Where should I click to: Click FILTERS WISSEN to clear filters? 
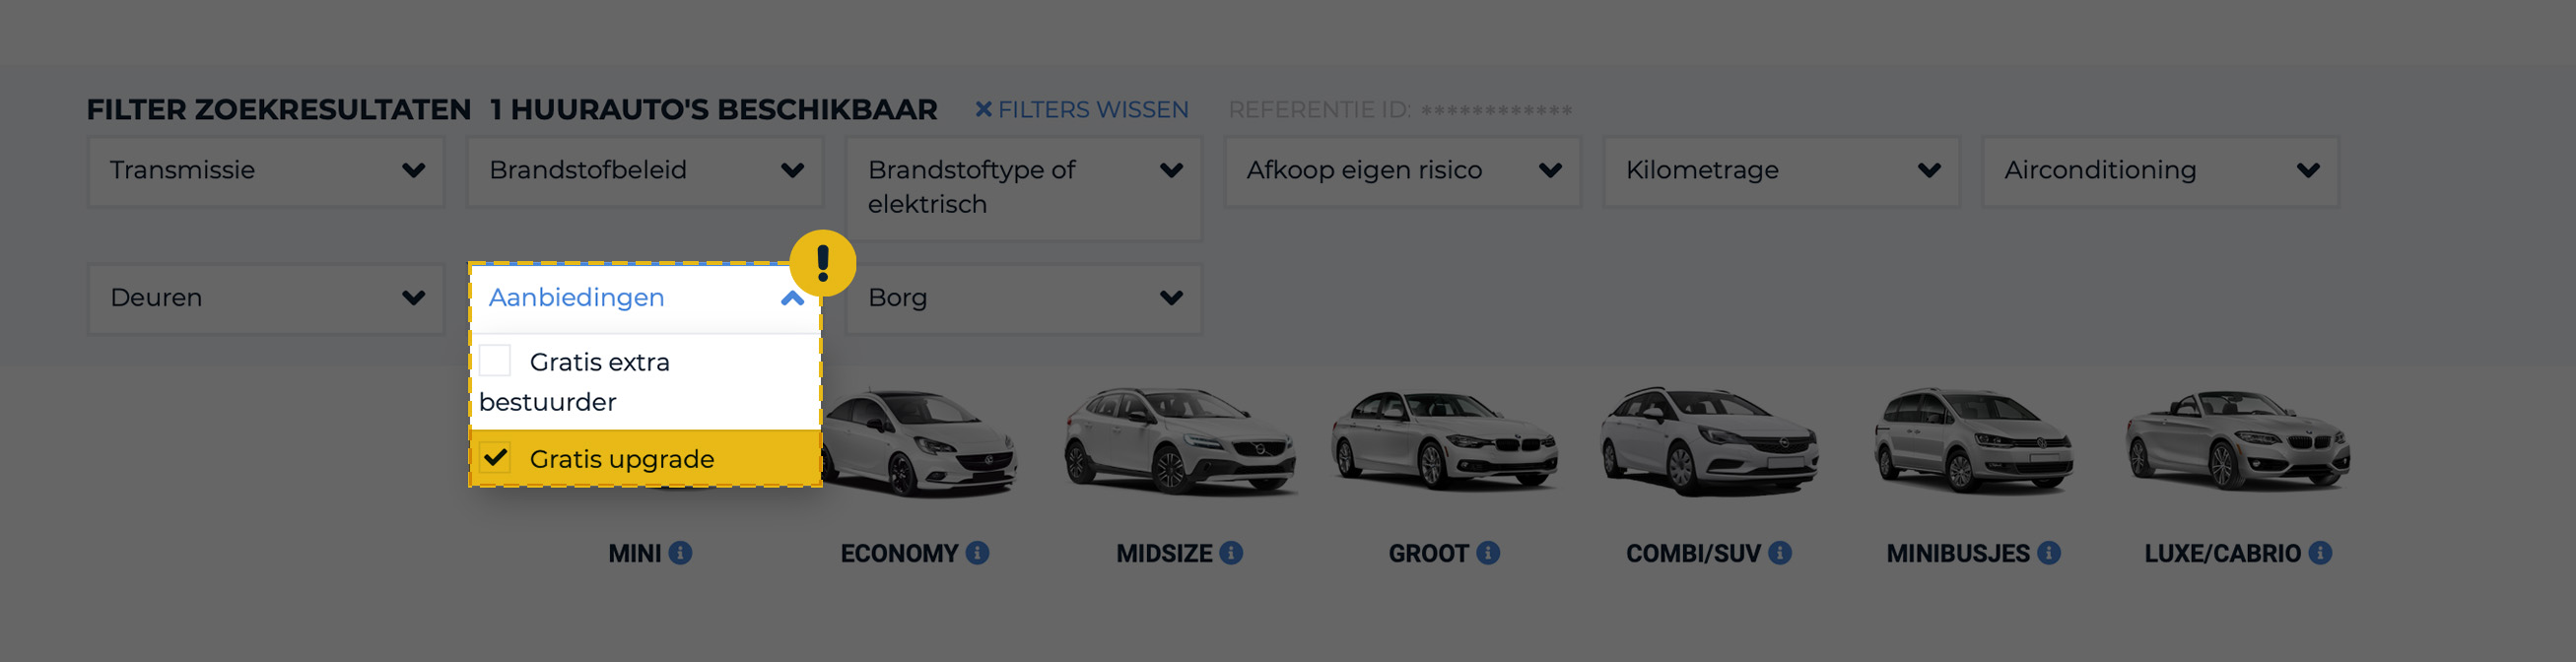click(x=1081, y=109)
